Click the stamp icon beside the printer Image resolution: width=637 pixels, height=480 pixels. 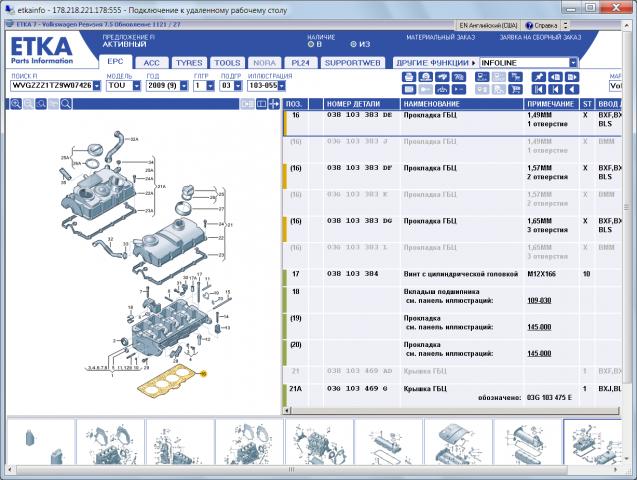coord(425,77)
